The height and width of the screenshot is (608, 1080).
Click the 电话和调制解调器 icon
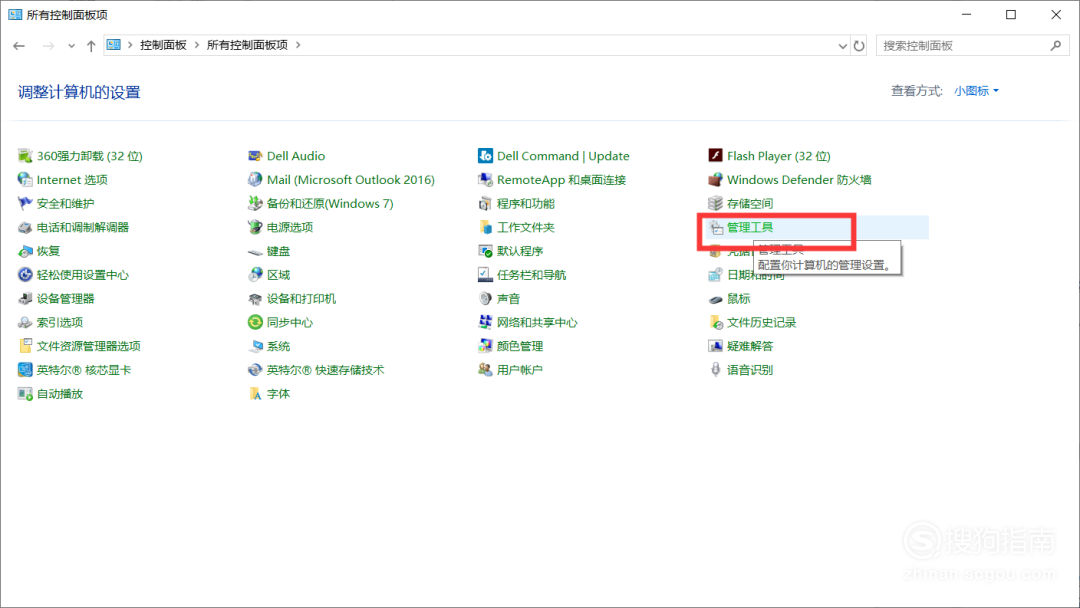point(25,227)
